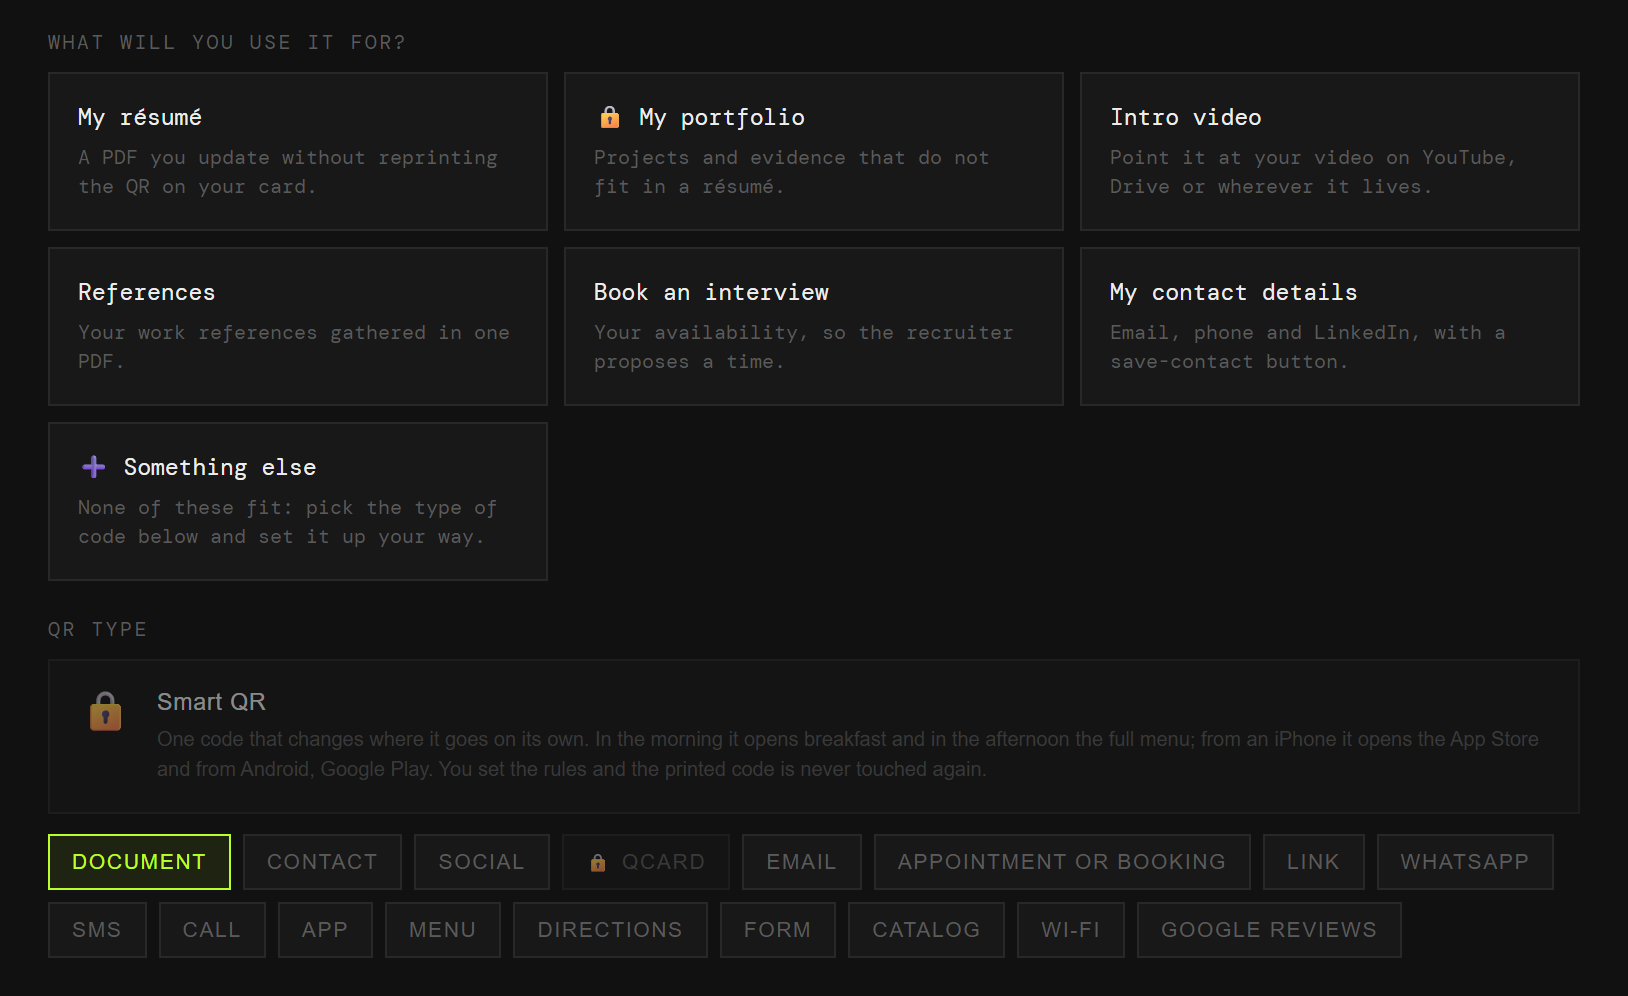This screenshot has width=1628, height=996.
Task: Select the References card
Action: pos(298,326)
